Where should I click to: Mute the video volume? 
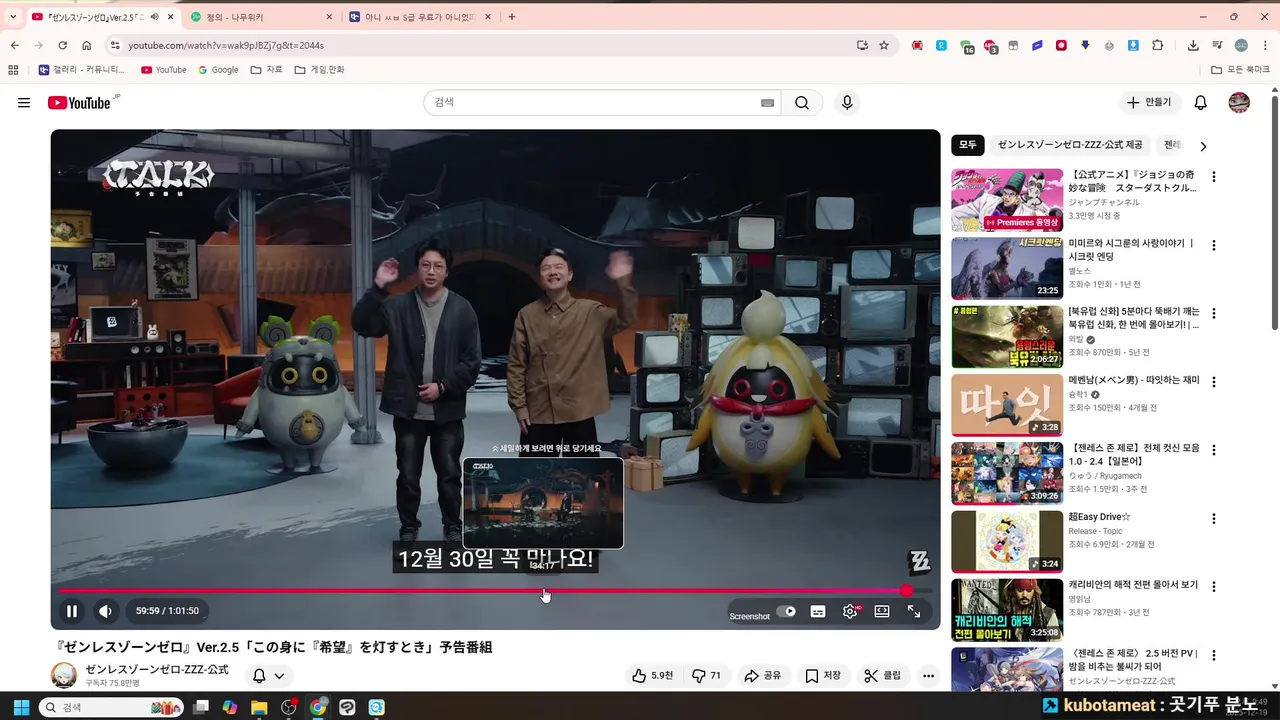105,611
